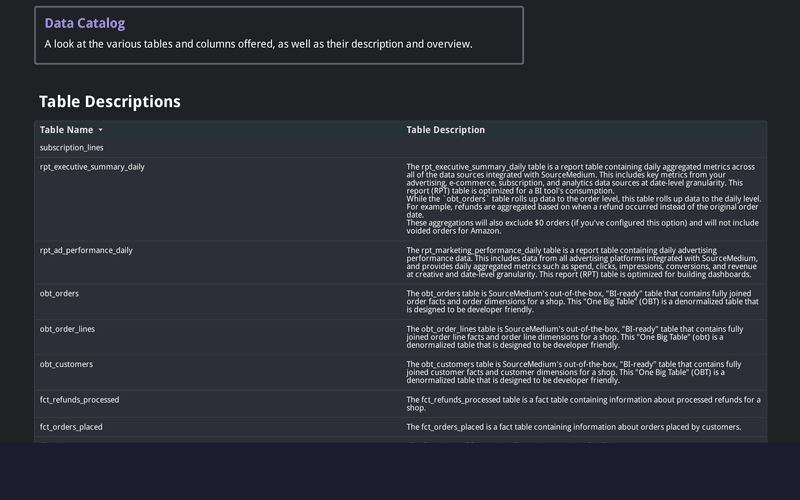Select the rpt_executive_summary_daily table name
Viewport: 800px width, 500px height.
point(92,167)
